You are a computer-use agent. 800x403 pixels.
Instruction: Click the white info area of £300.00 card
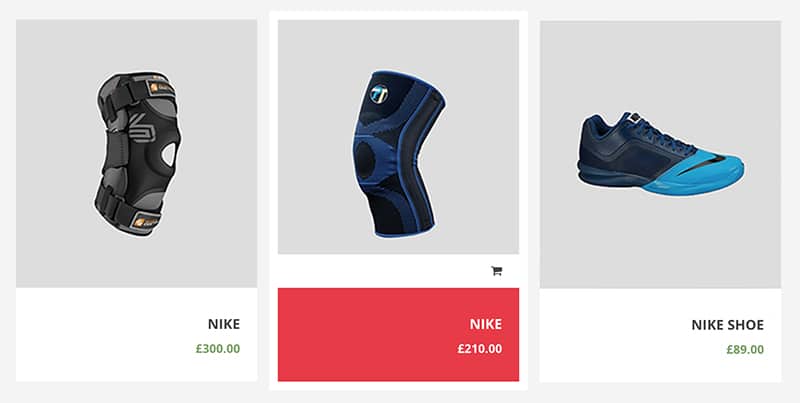coord(136,334)
